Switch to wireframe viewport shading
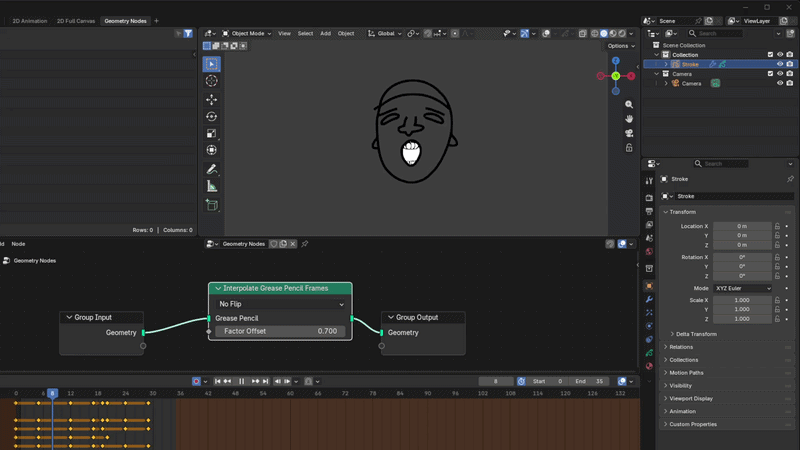This screenshot has width=800, height=450. coord(595,34)
